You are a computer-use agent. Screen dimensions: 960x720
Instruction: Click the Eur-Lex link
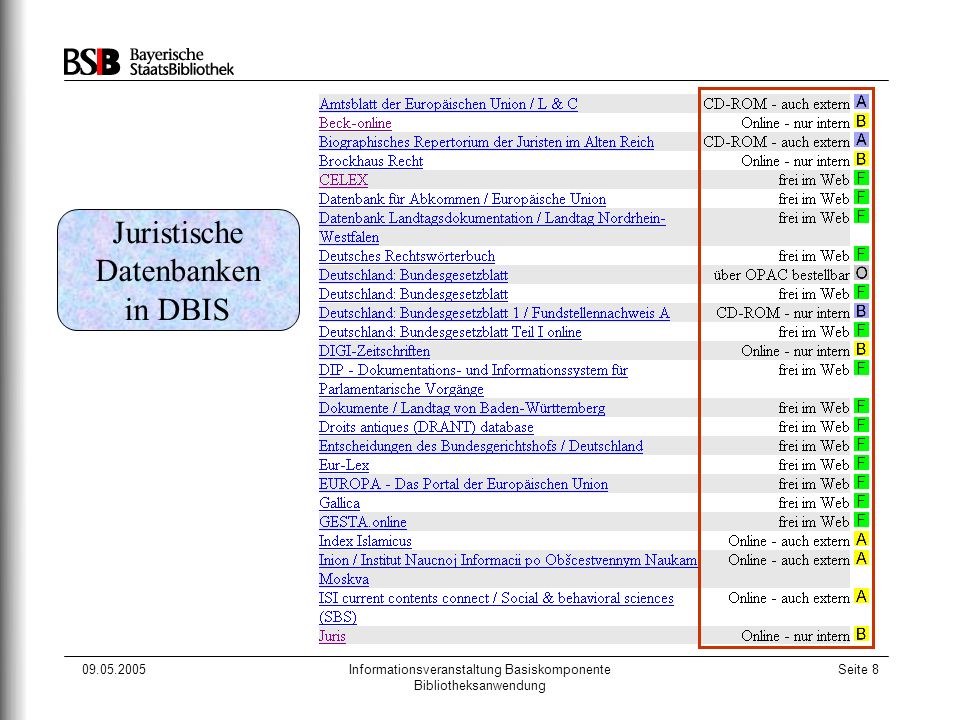[344, 465]
